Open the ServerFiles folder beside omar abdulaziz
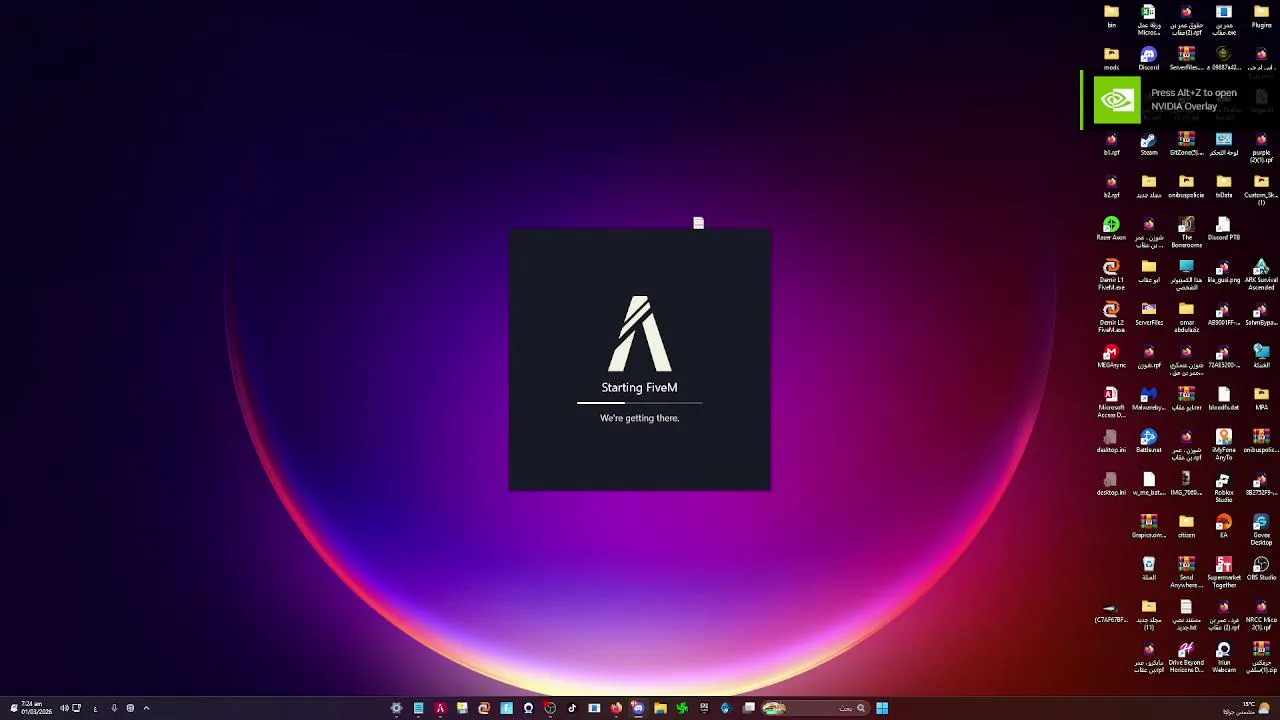The image size is (1280, 720). click(x=1148, y=314)
